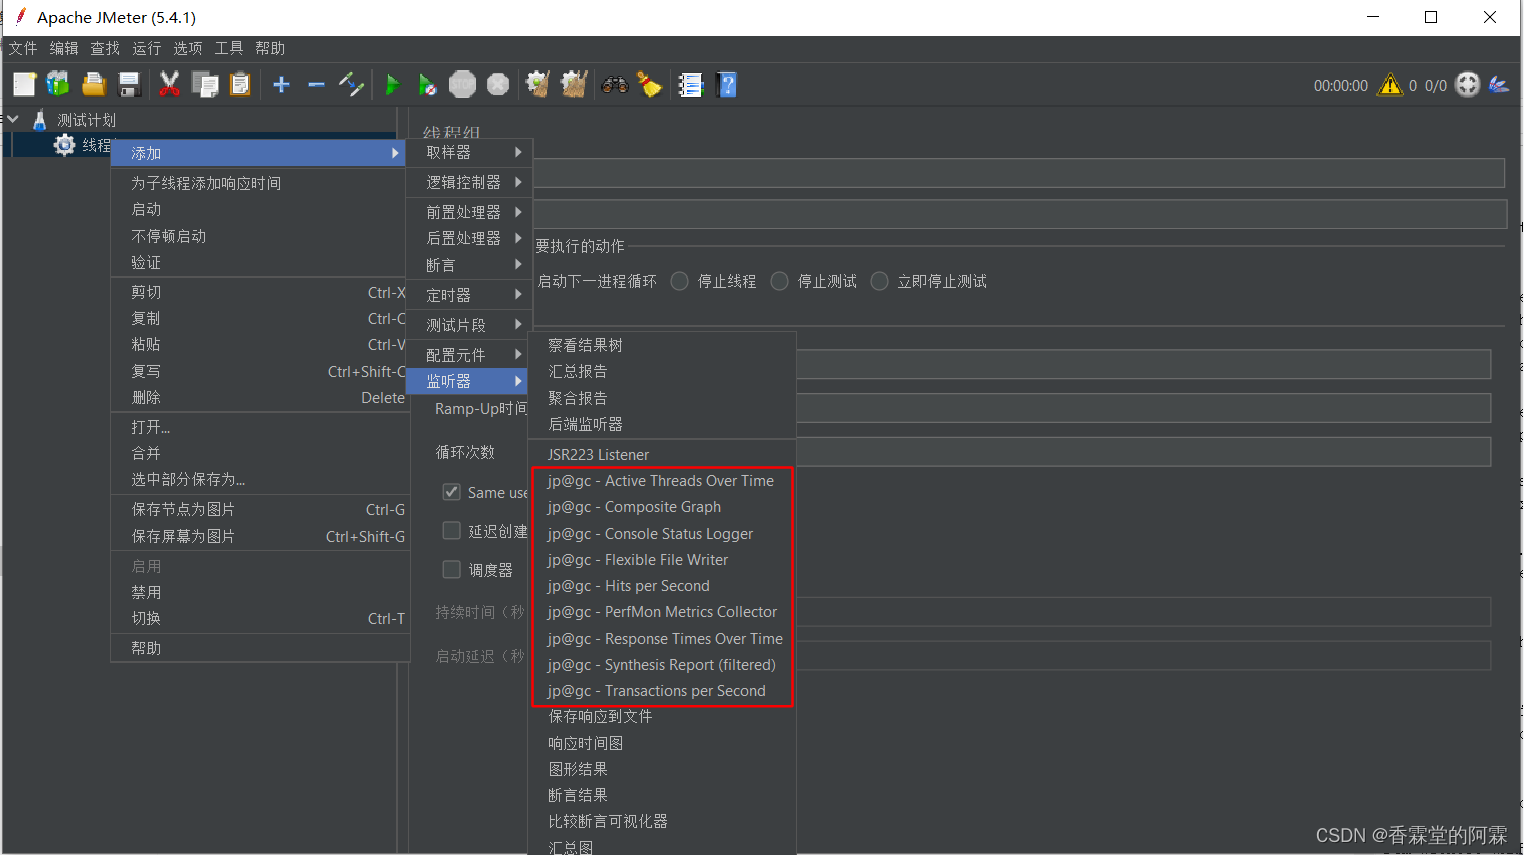Click the Clear All brooms icon

pyautogui.click(x=574, y=85)
